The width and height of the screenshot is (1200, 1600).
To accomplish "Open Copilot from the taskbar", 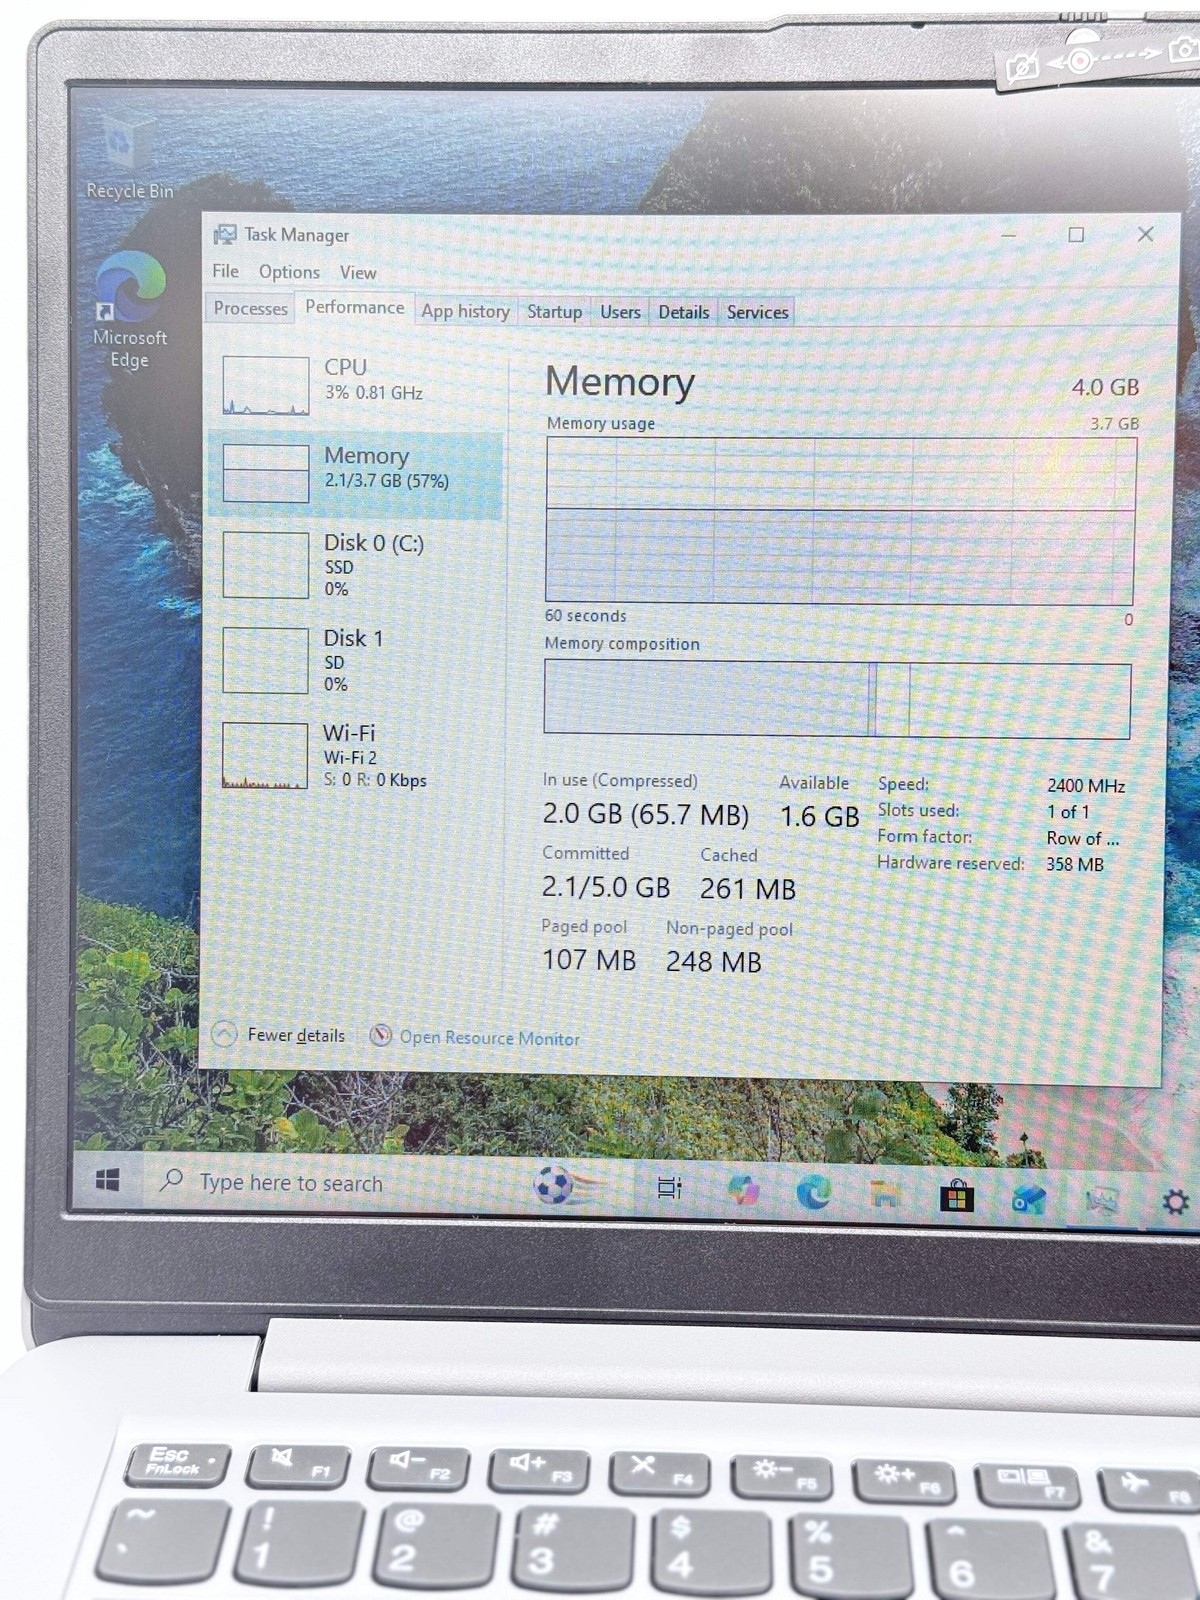I will point(743,1190).
